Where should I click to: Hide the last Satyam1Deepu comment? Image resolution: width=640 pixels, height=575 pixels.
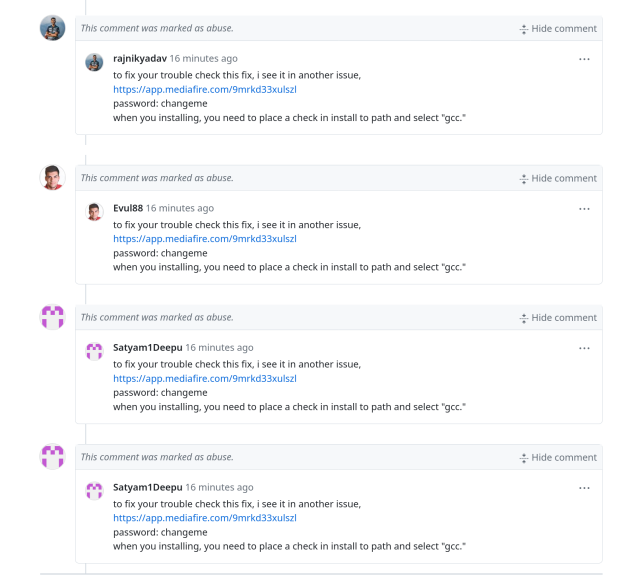pyautogui.click(x=558, y=457)
